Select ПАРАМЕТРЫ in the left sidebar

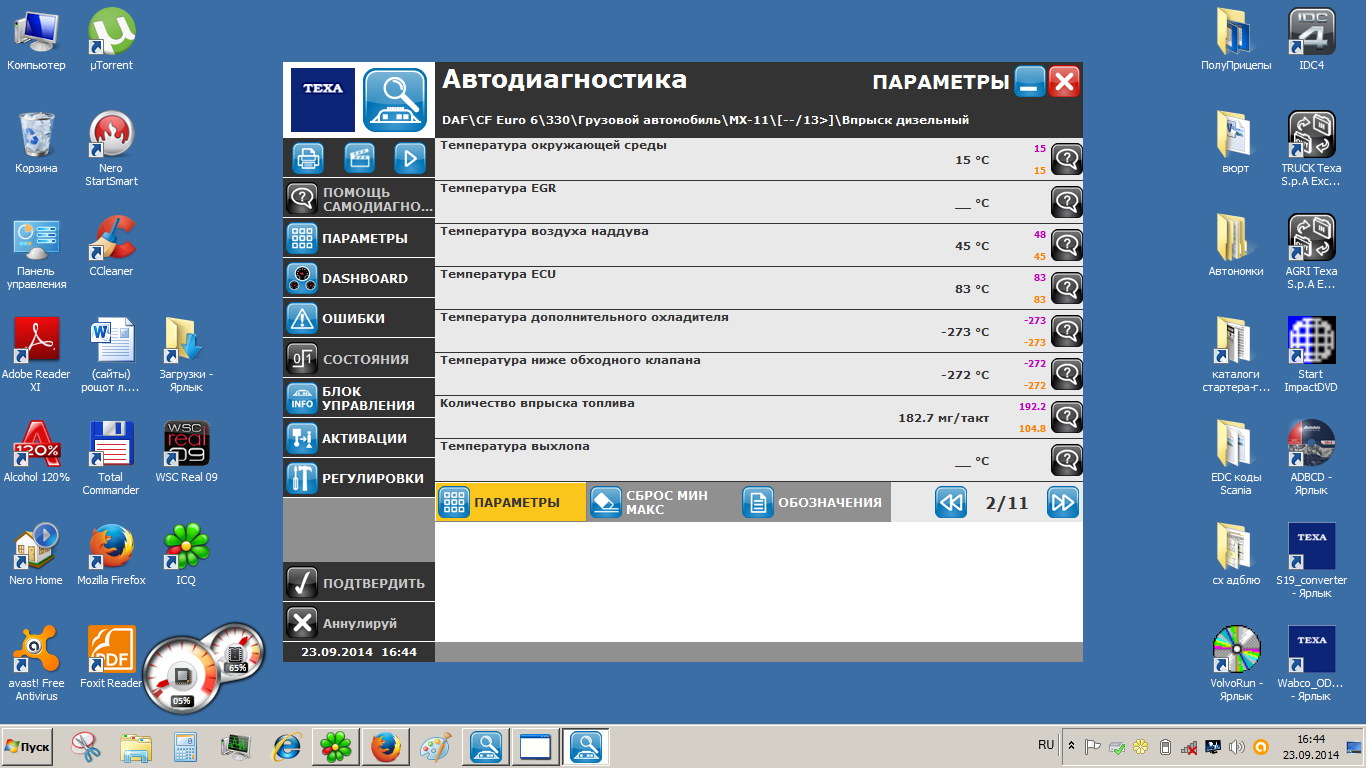pyautogui.click(x=359, y=239)
